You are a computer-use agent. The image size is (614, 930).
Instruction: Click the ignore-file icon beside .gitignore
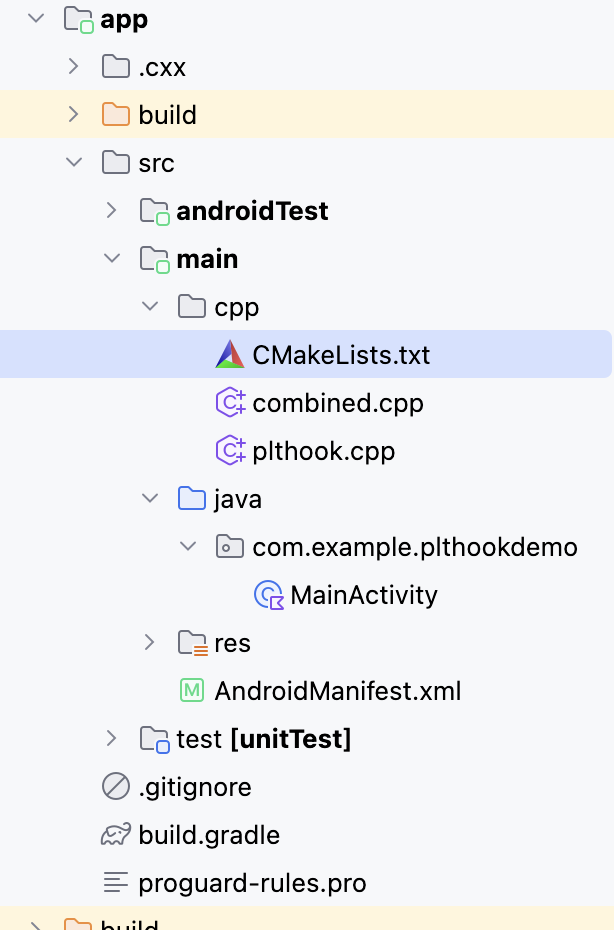[116, 787]
